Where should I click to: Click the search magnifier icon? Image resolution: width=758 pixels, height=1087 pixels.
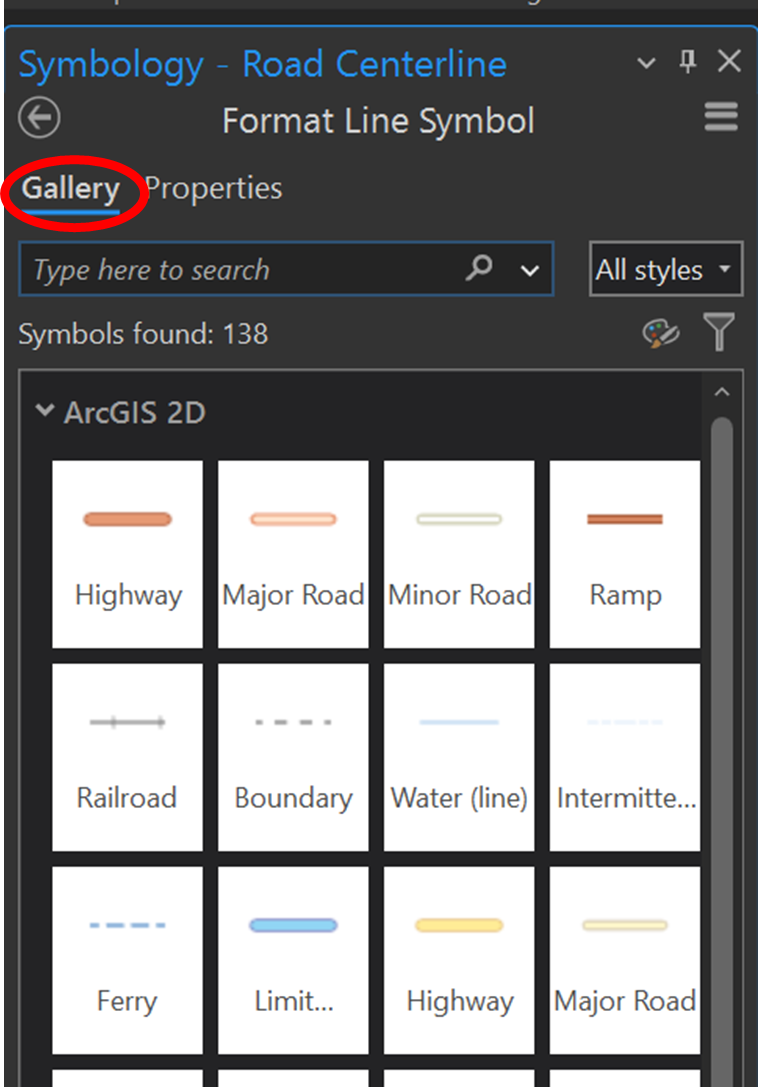(x=478, y=269)
